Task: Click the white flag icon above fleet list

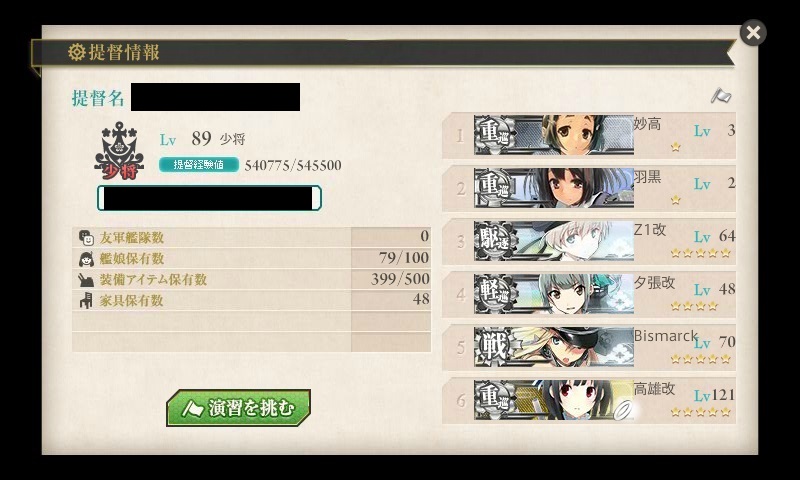Action: coord(721,95)
